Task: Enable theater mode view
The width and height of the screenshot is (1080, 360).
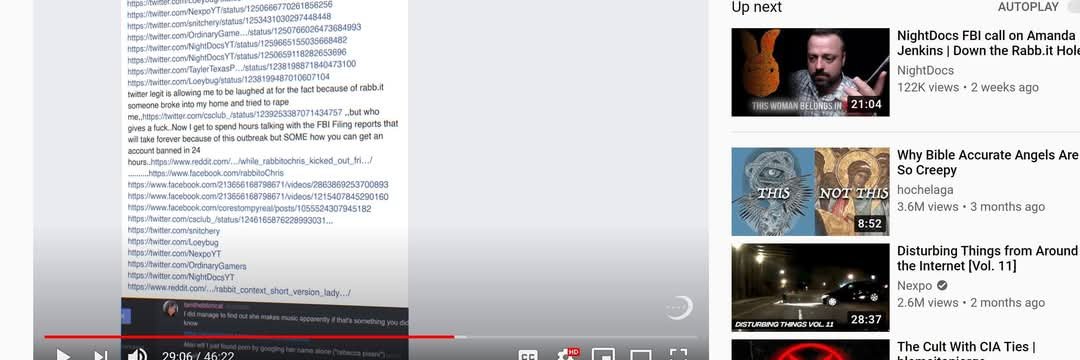Action: coord(641,356)
